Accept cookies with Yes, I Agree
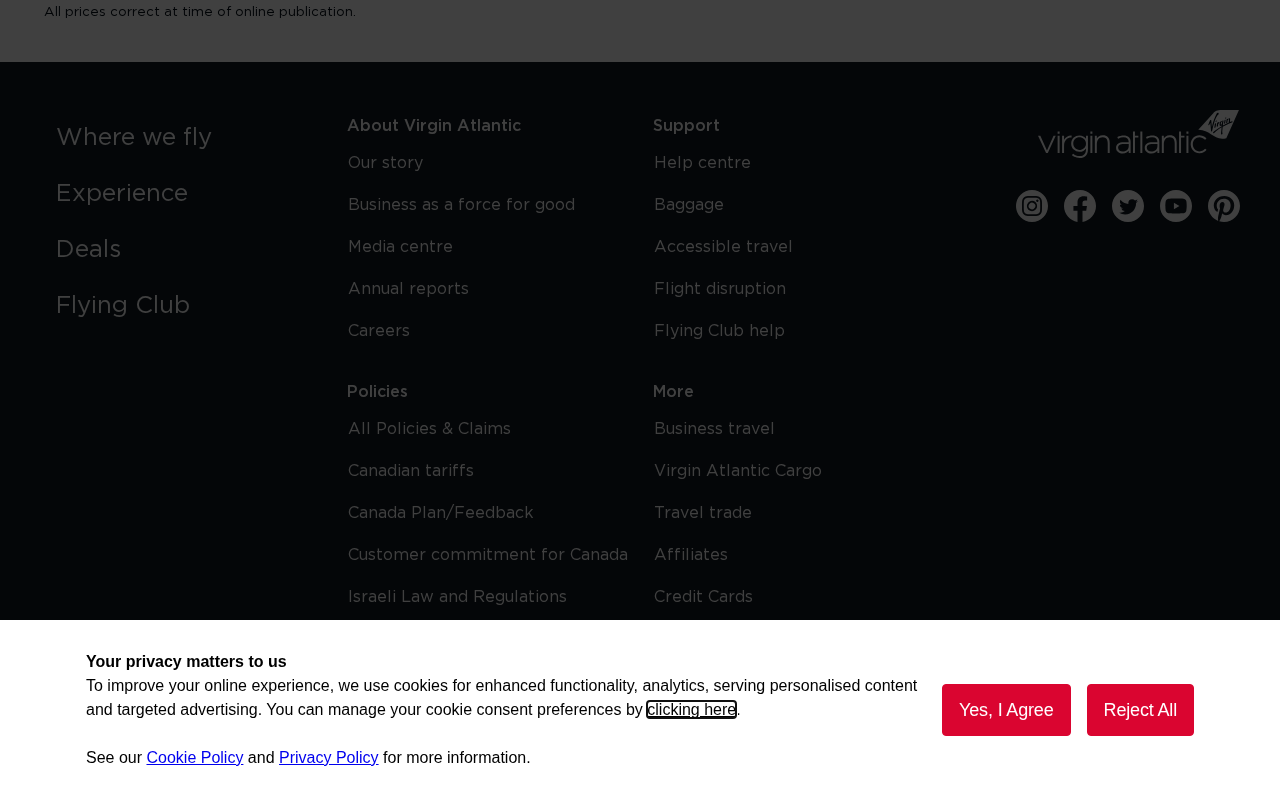The width and height of the screenshot is (1280, 800). point(1006,710)
